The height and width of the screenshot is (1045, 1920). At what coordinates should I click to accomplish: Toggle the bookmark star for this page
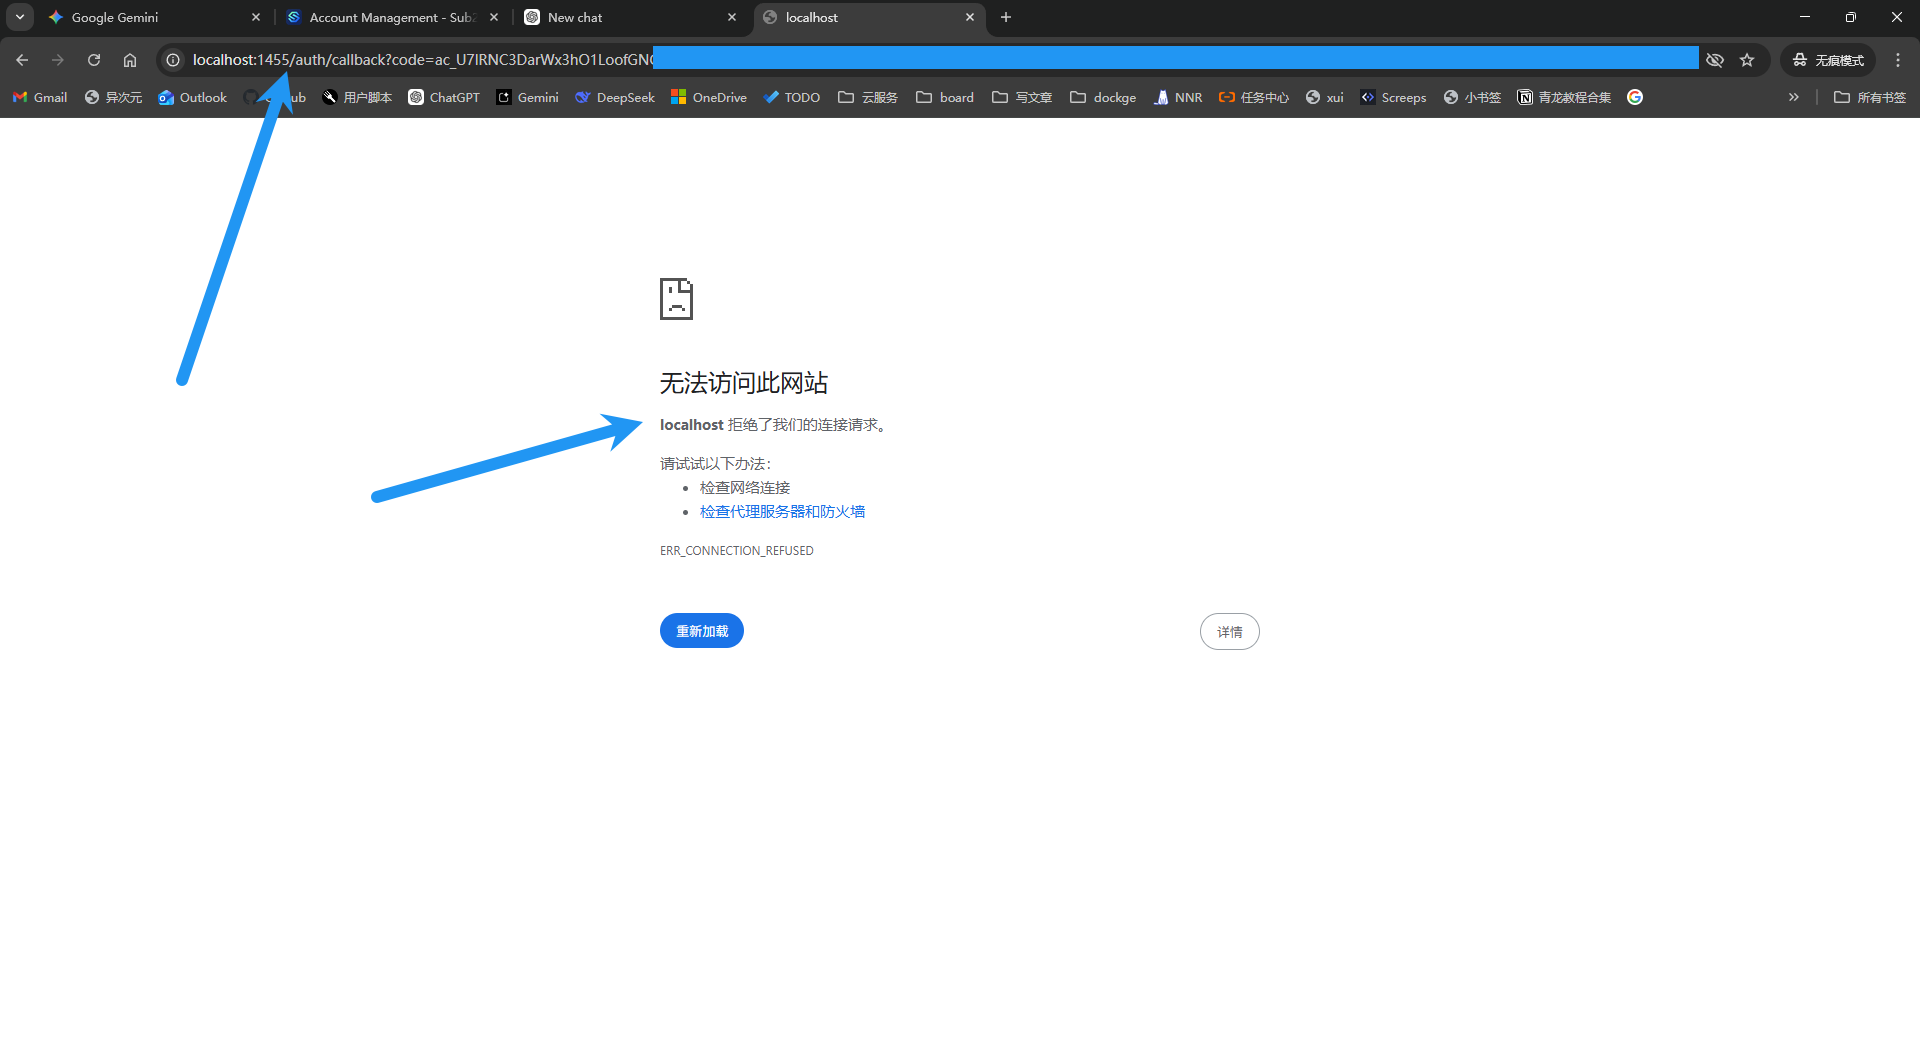click(x=1747, y=60)
